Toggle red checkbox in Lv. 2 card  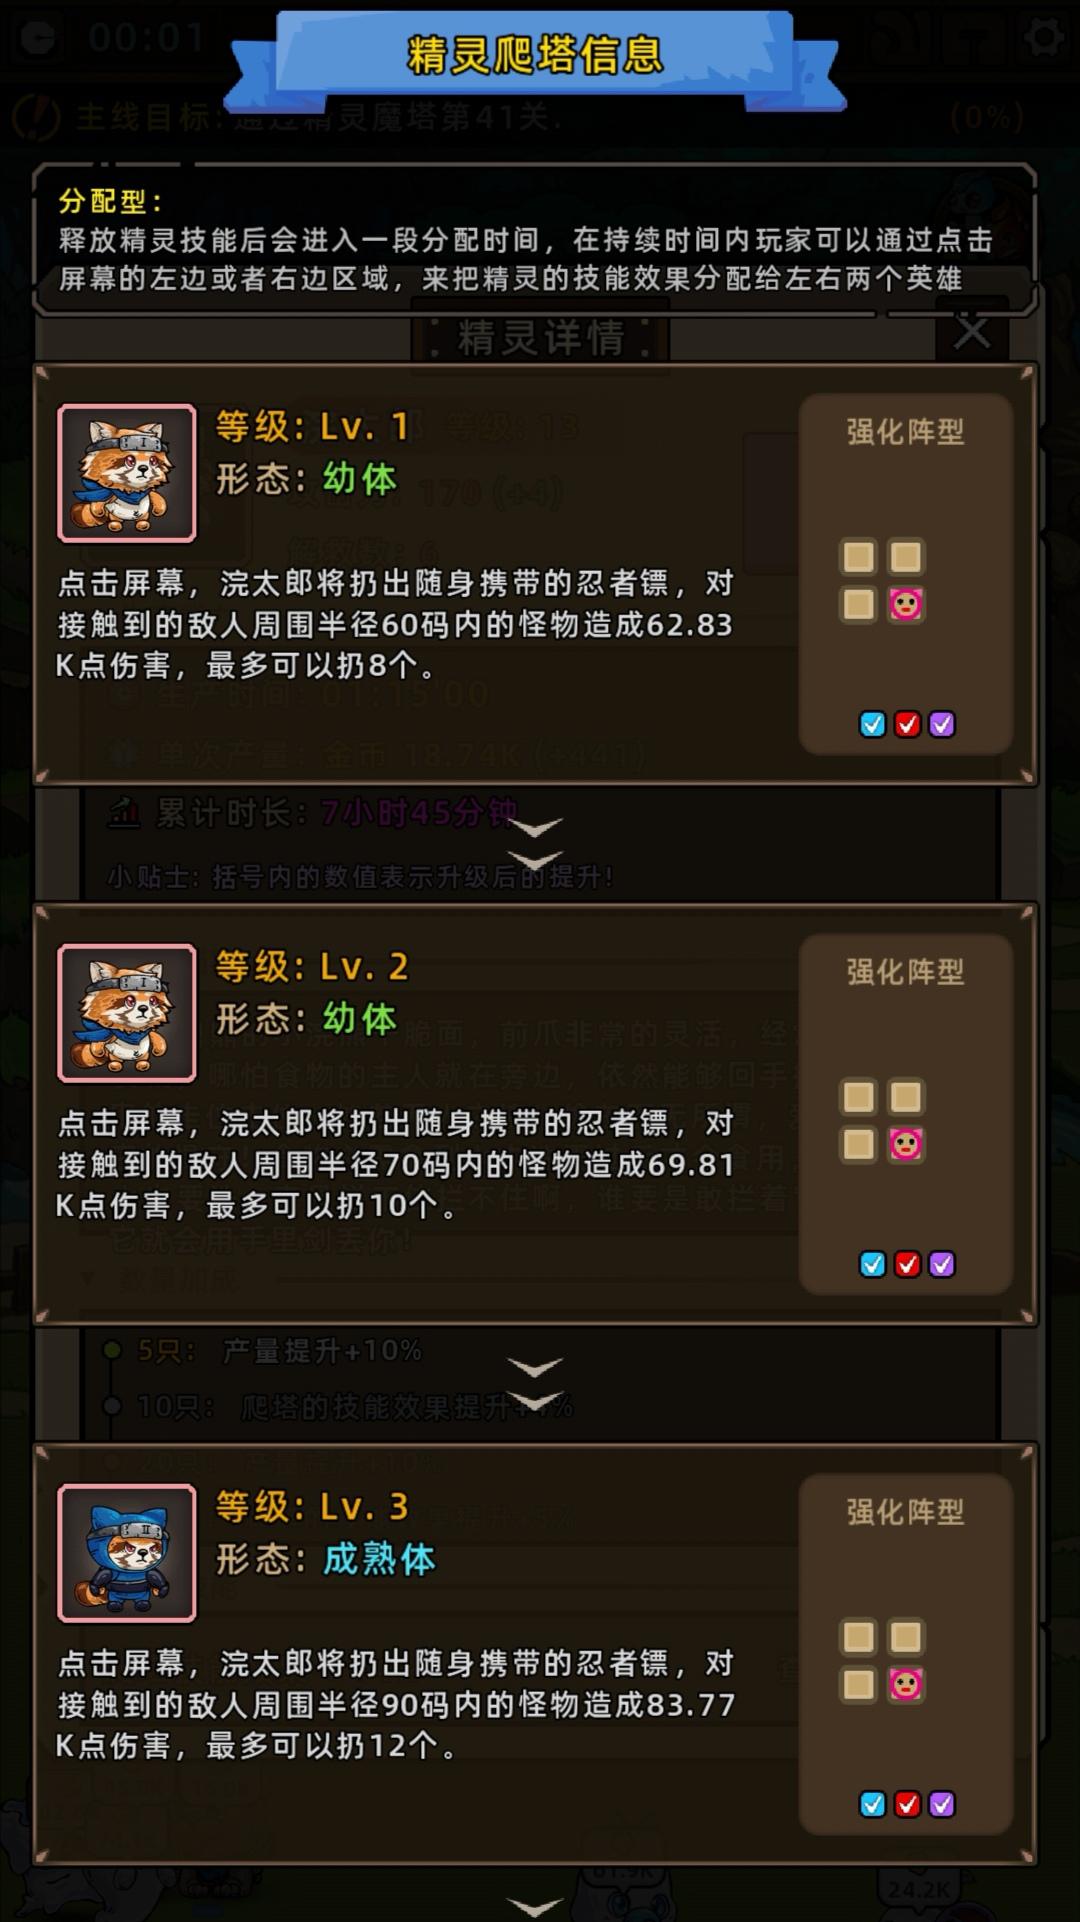pos(907,1264)
